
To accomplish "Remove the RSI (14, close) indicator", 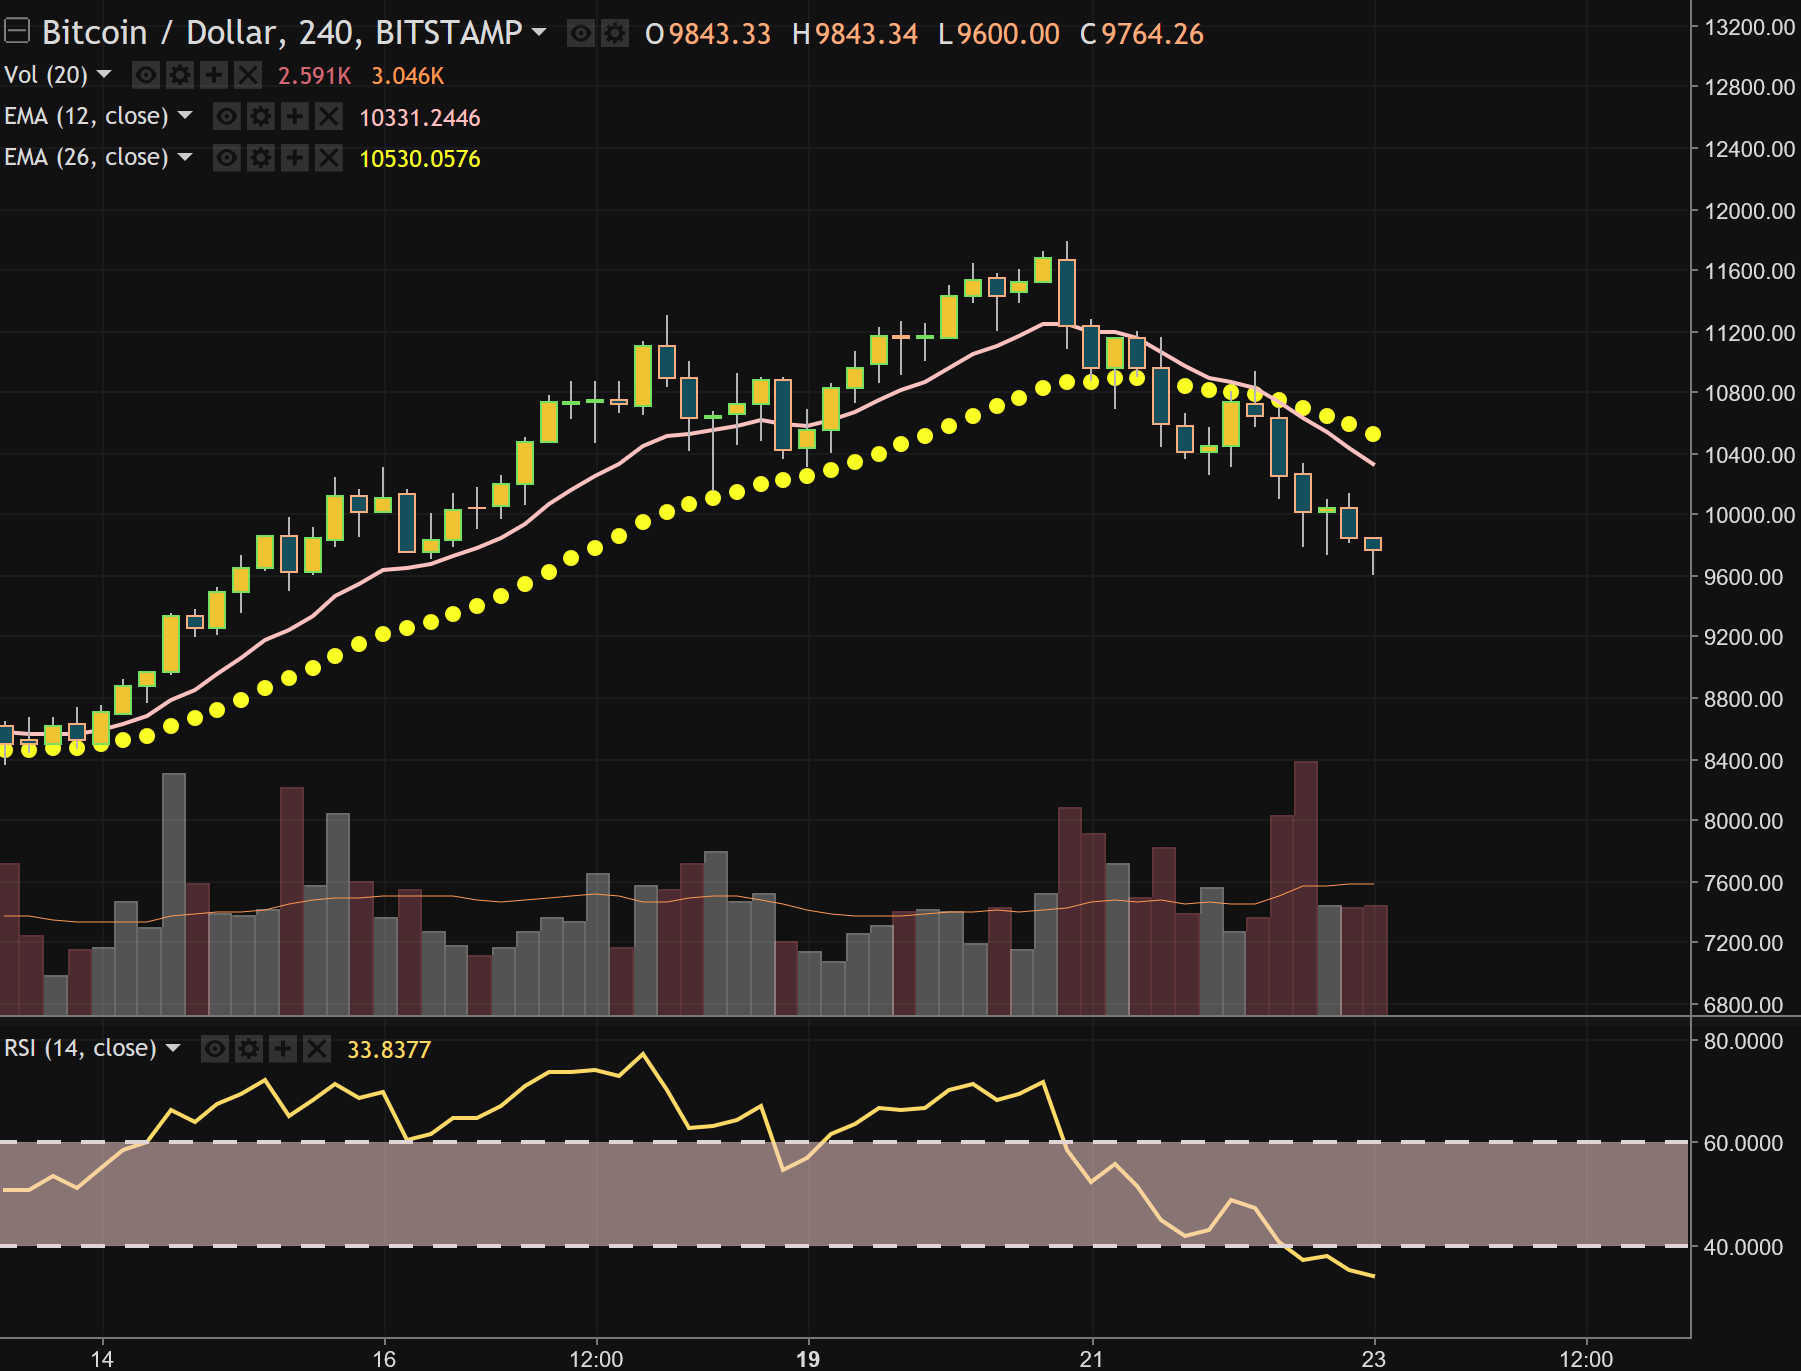I will [317, 1049].
